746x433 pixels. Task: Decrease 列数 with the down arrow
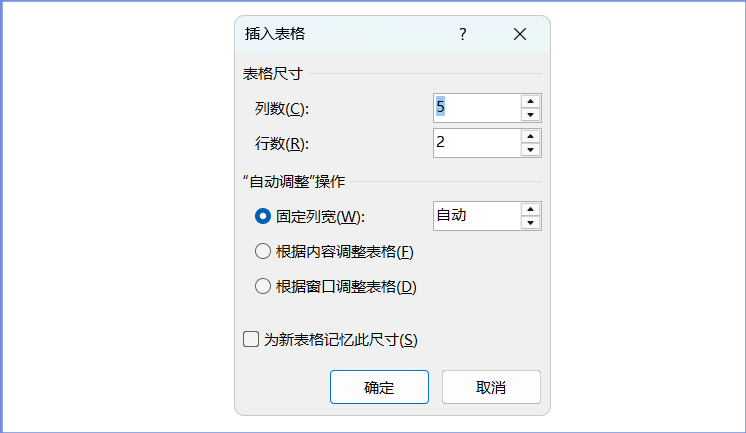pos(530,115)
